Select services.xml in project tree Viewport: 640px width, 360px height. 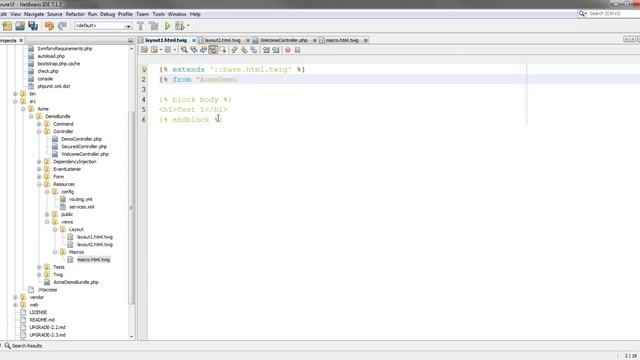click(82, 207)
